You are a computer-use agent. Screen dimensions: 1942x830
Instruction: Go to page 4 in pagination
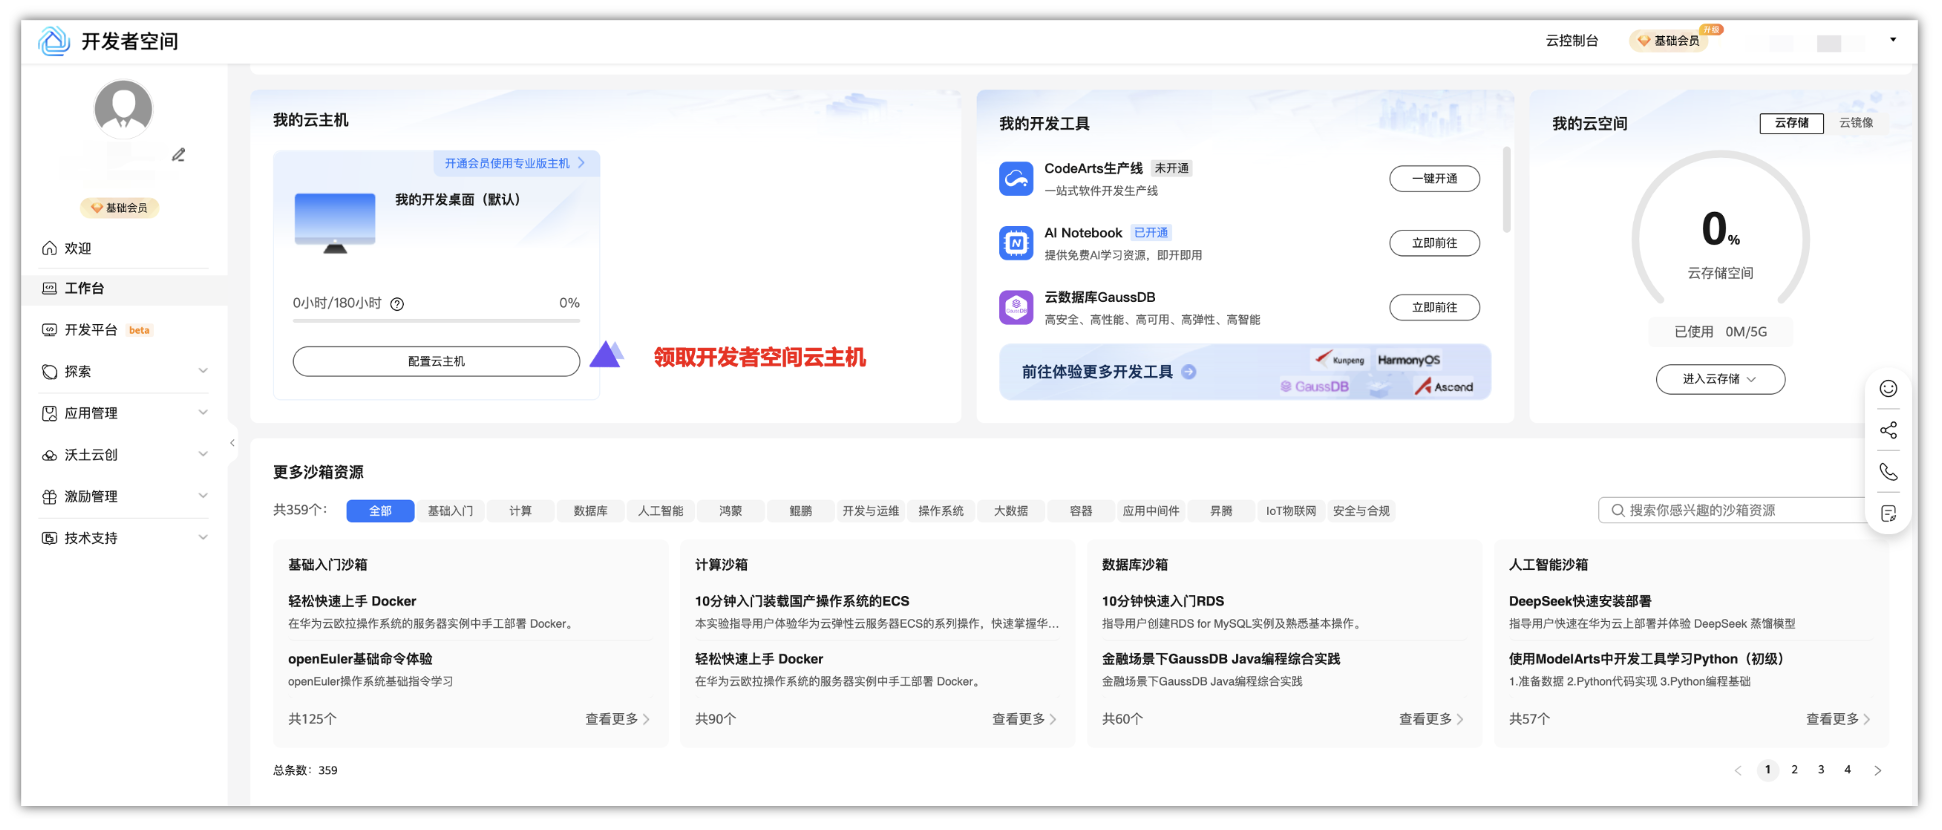[x=1847, y=770]
